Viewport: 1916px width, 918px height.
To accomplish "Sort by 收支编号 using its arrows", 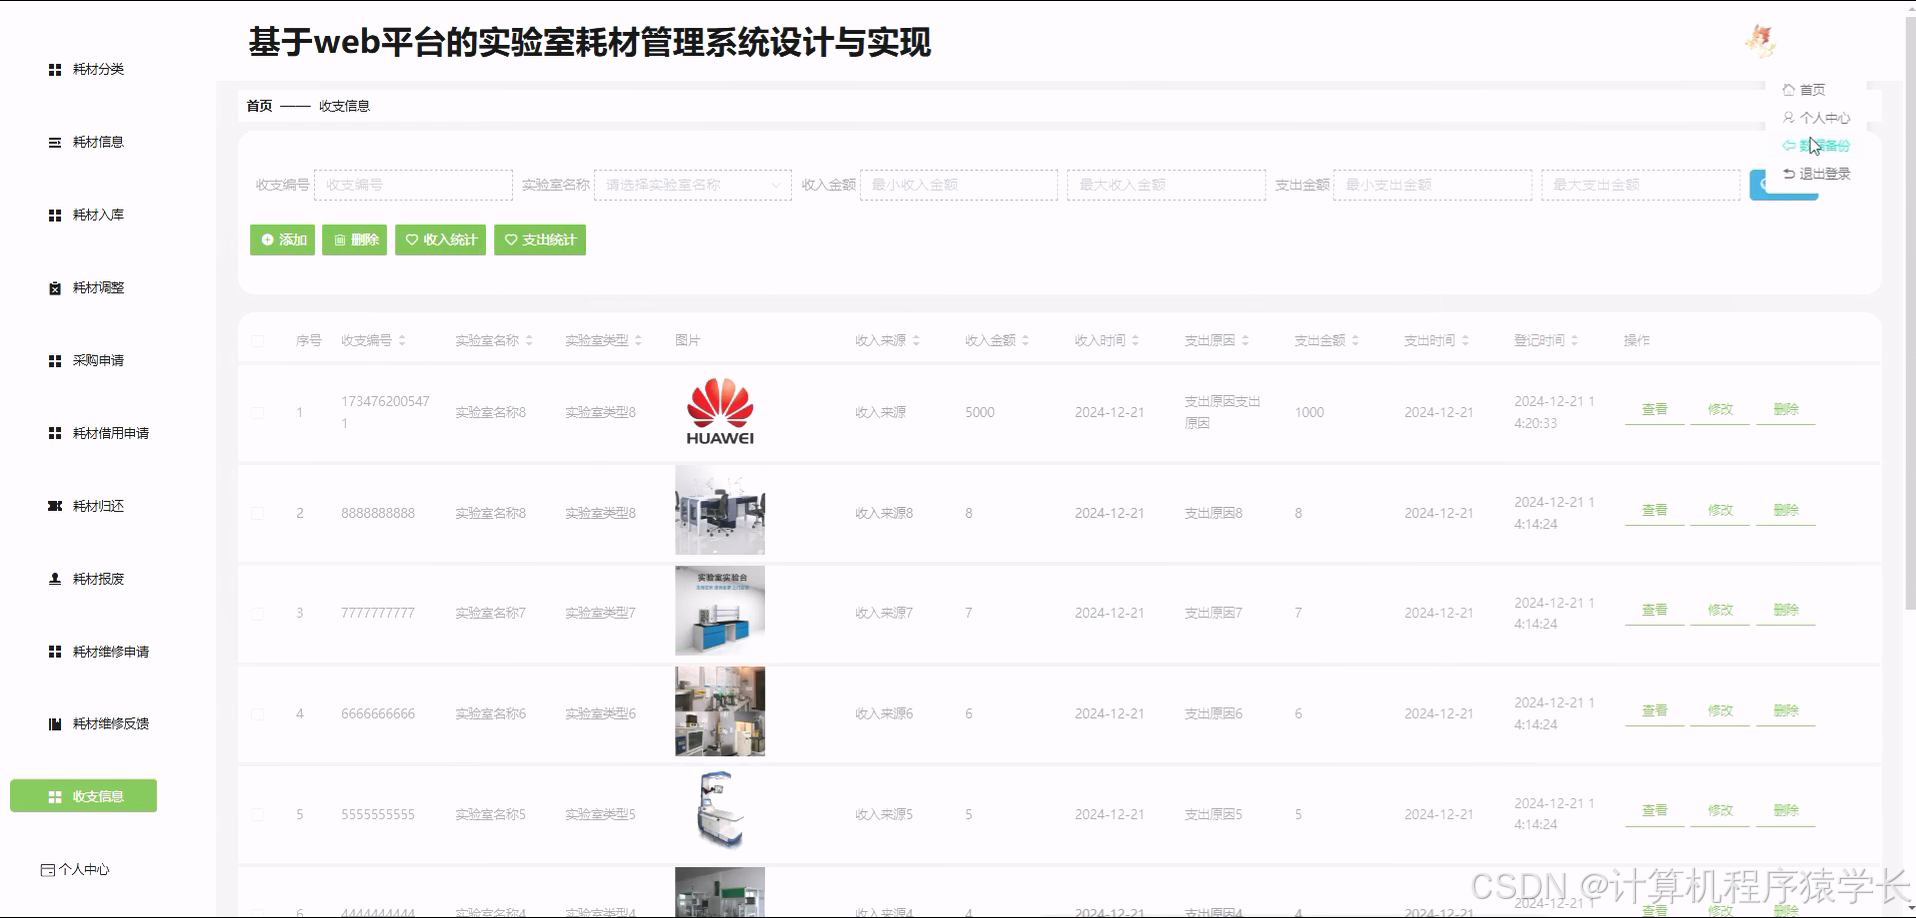I will (x=402, y=340).
